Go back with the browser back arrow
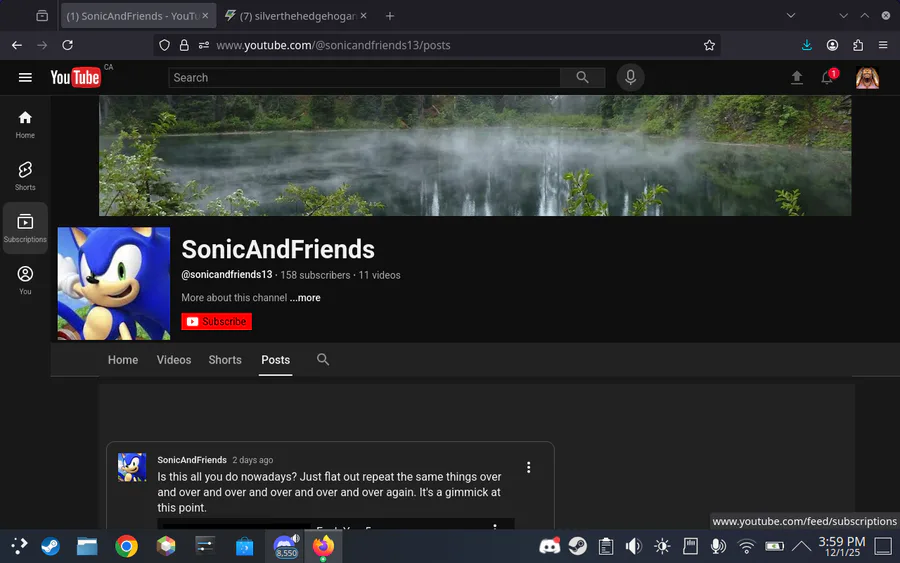The image size is (900, 563). [x=17, y=45]
